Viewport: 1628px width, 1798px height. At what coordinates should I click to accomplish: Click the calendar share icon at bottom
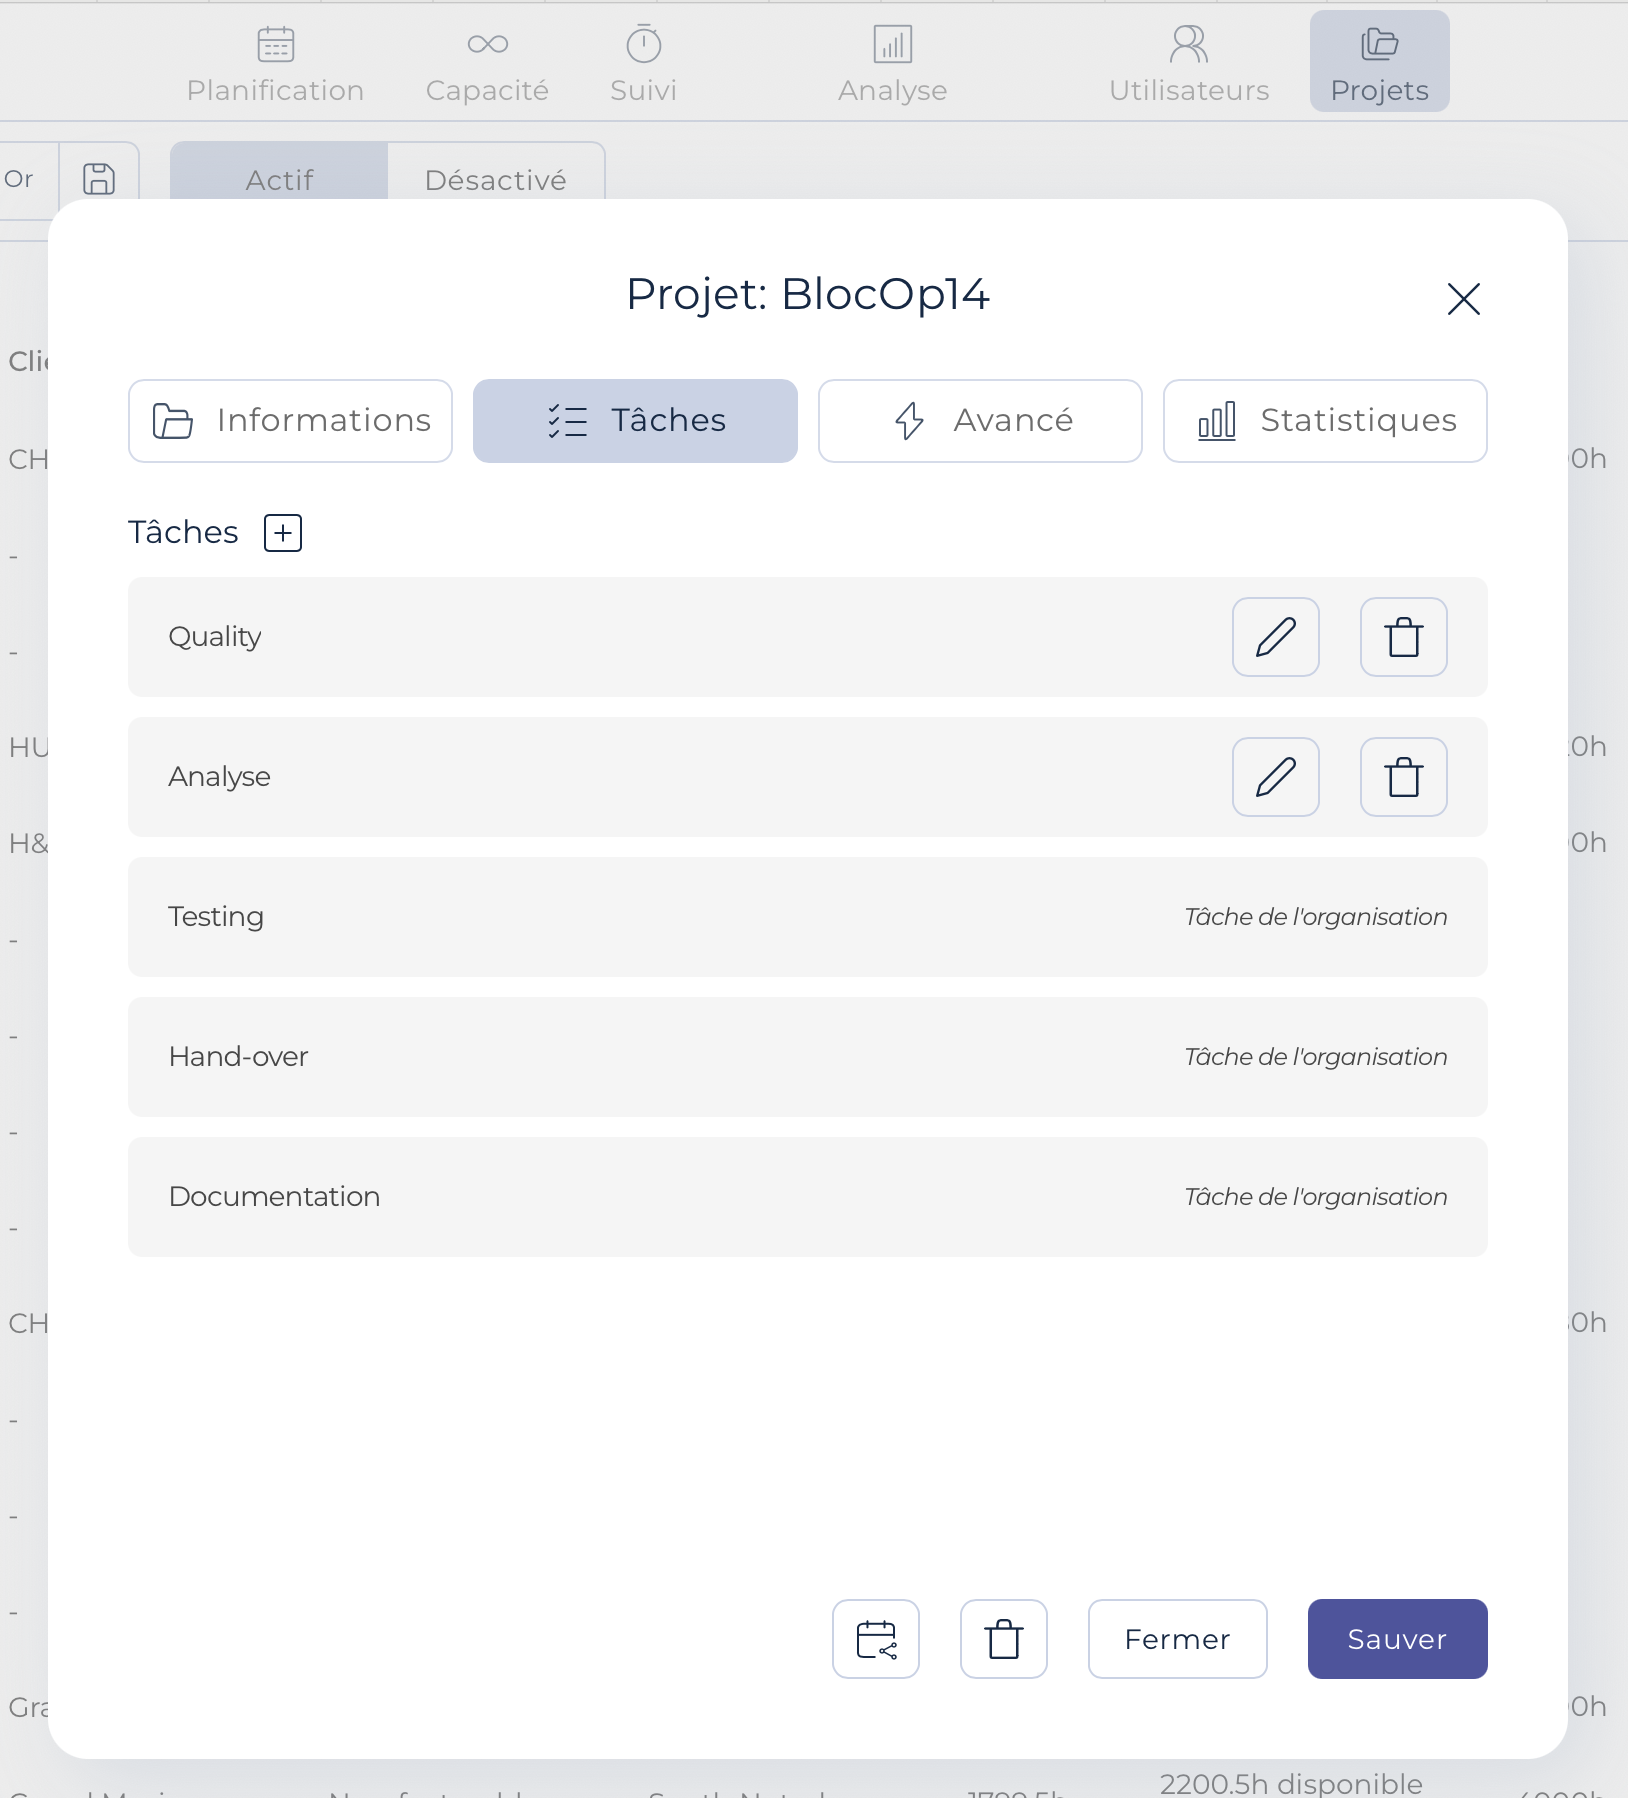876,1639
